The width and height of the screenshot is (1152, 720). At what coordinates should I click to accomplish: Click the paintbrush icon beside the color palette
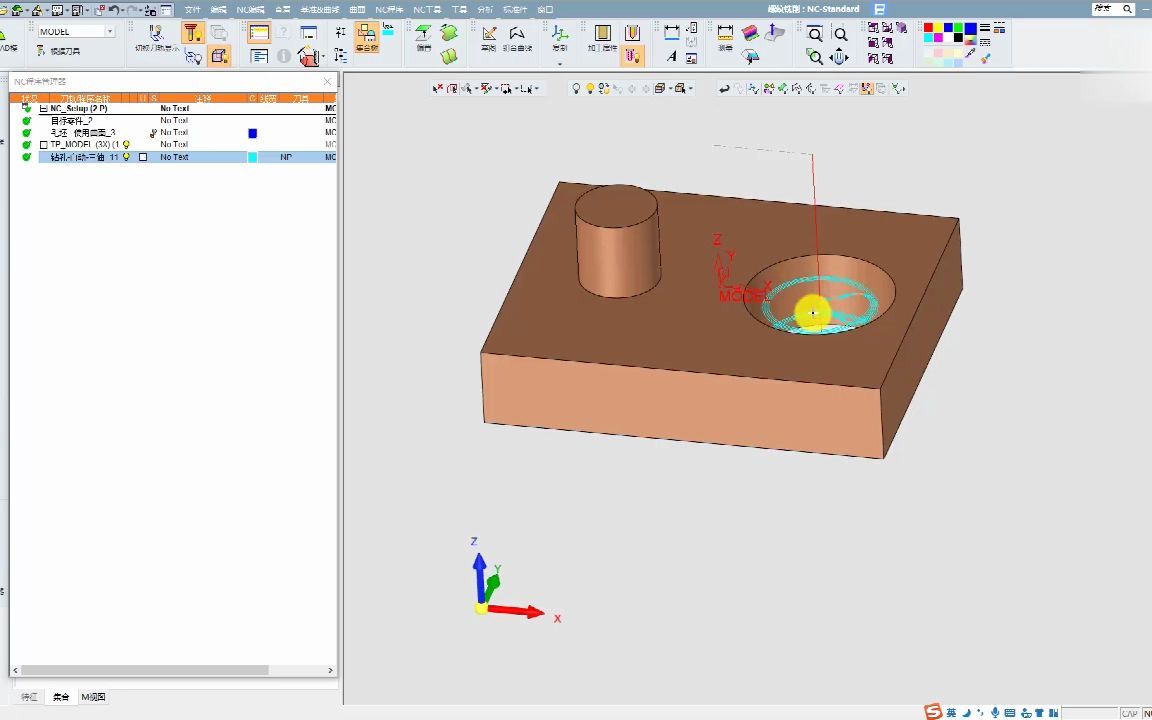(x=986, y=57)
